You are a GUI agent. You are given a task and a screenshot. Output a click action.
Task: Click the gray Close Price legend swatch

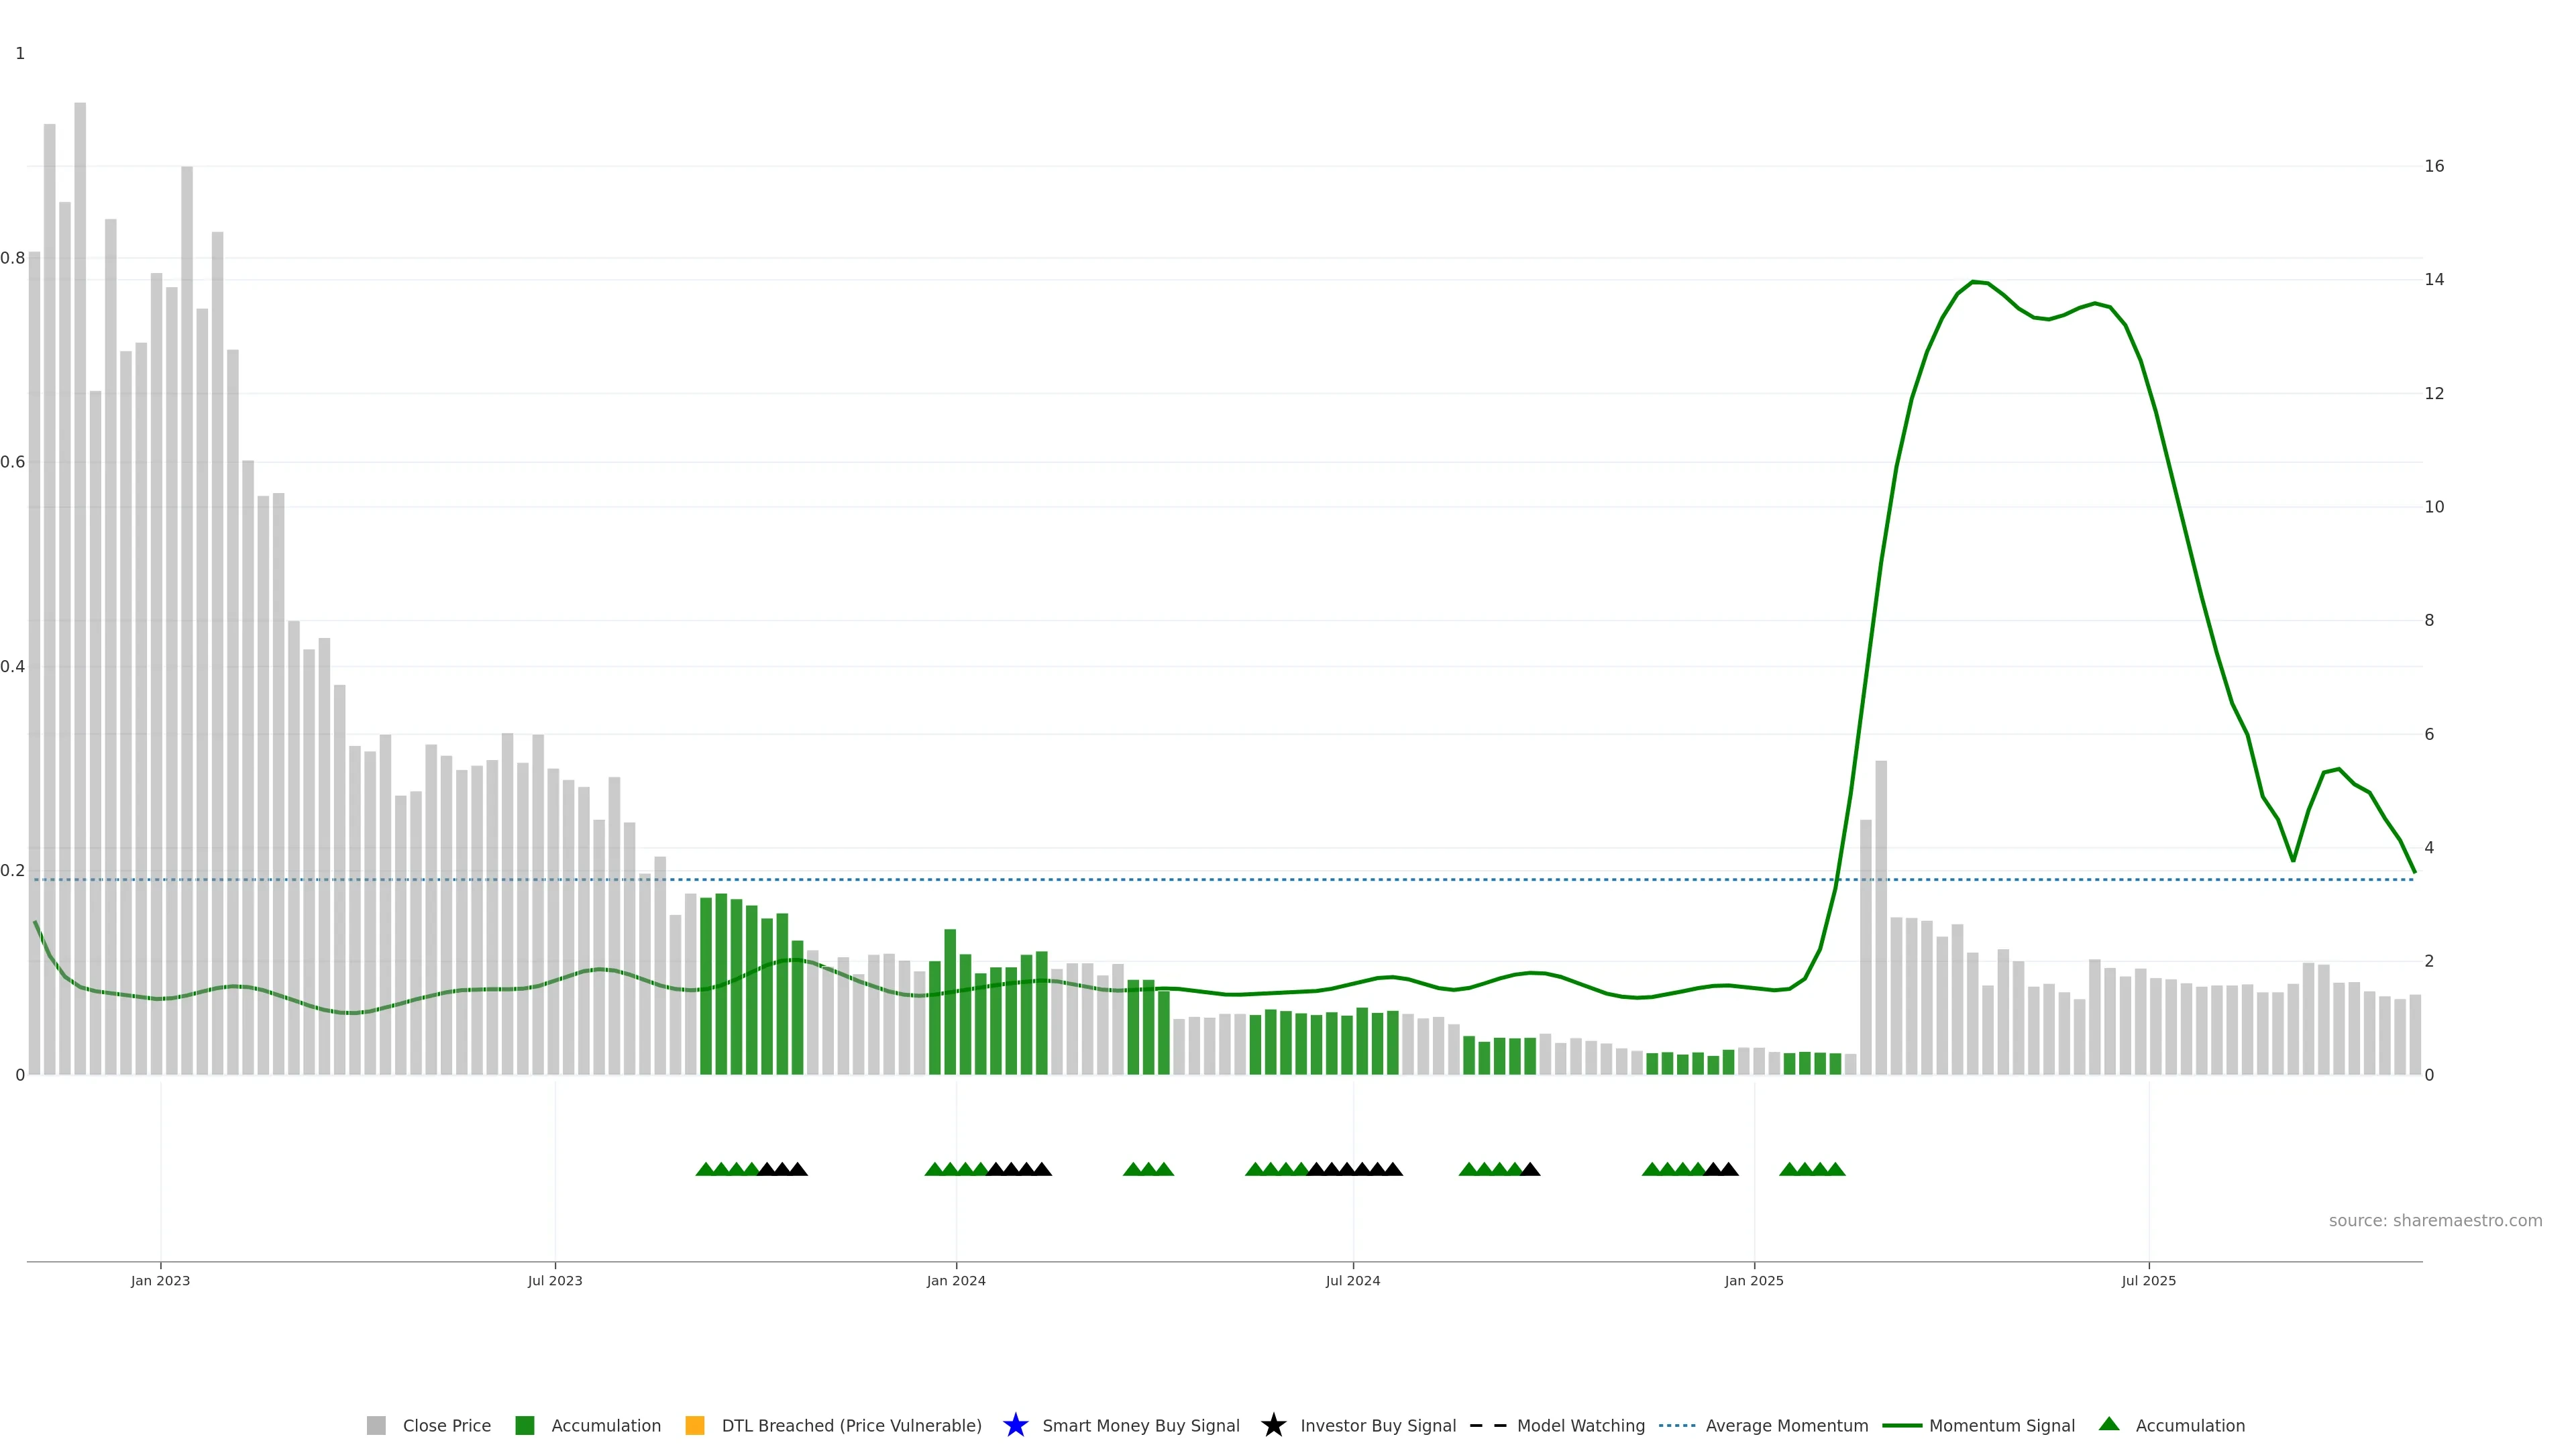pyautogui.click(x=376, y=1425)
